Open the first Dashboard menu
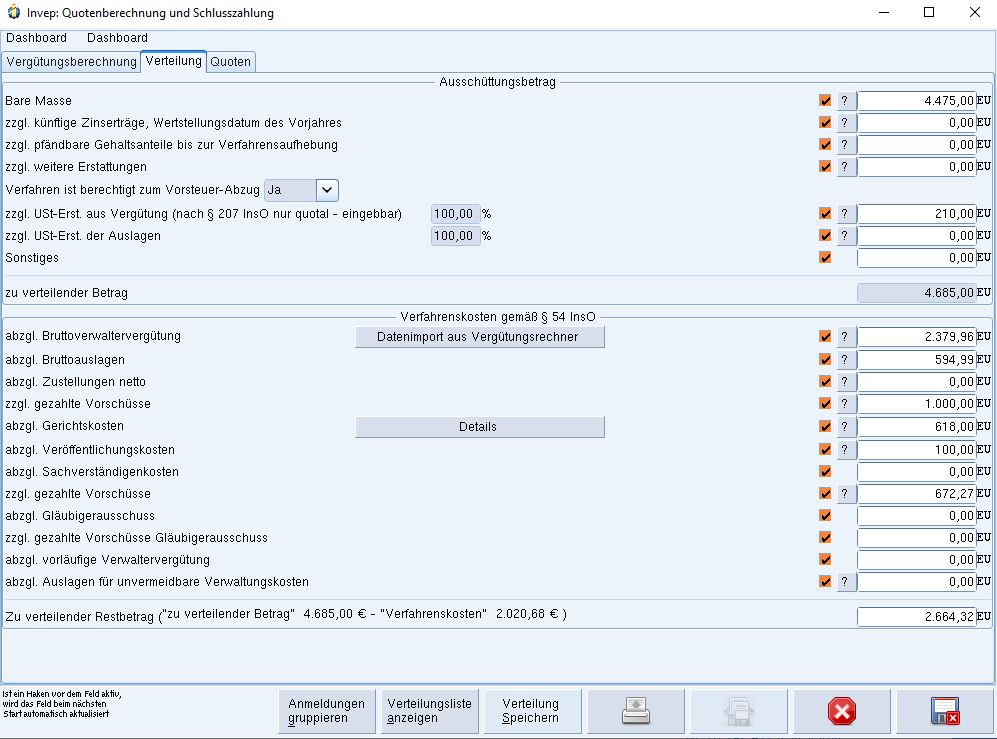This screenshot has width=997, height=739. pyautogui.click(x=37, y=38)
